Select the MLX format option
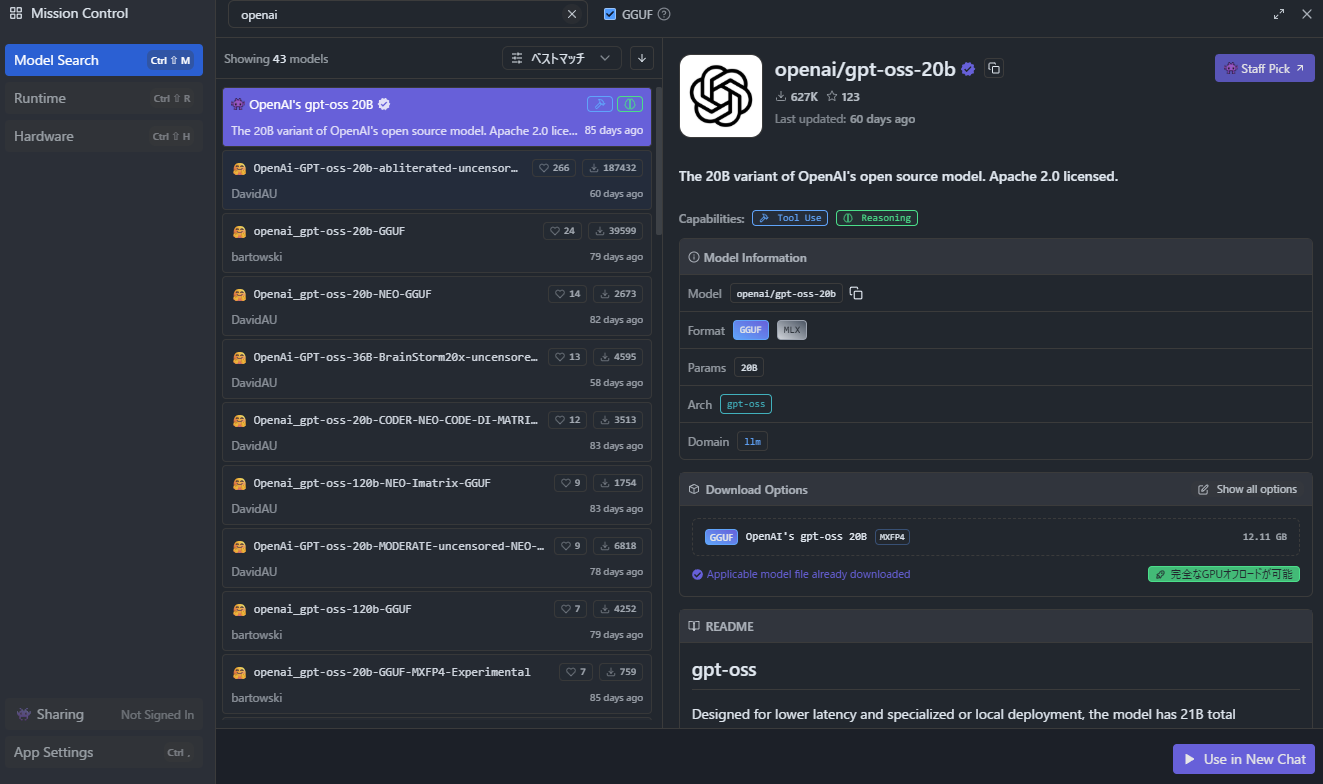The height and width of the screenshot is (784, 1323). coord(791,330)
